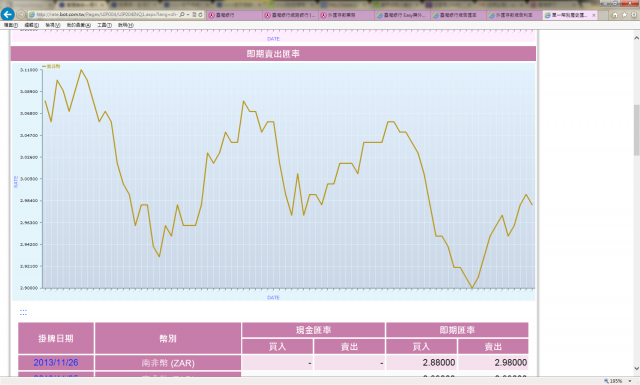
Task: Click the 2.98000 spot selling value
Action: click(511, 363)
